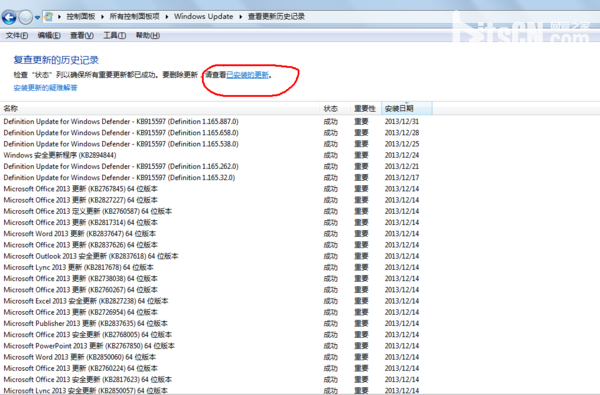Screen dimensions: 600x395
Task: Open the 安装更新的疑难解答 link
Action: tap(46, 88)
